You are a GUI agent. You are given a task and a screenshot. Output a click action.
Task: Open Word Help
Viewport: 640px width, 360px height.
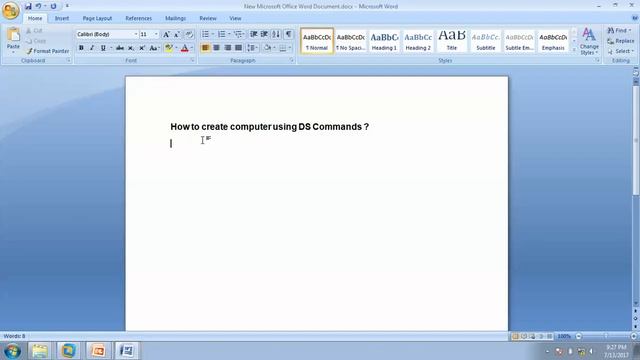[635, 18]
